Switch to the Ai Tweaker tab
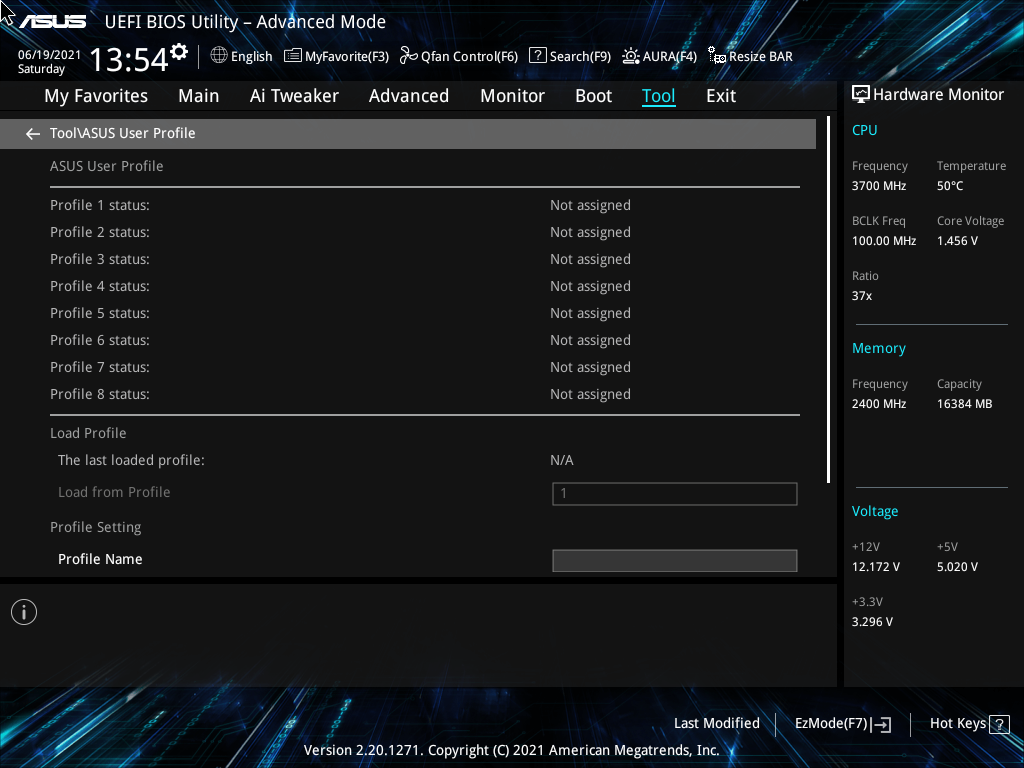 point(294,96)
